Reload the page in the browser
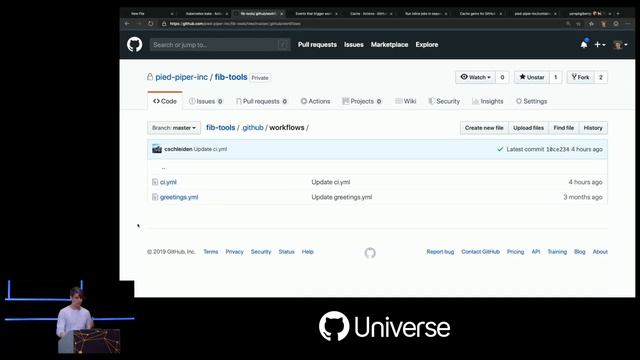 pyautogui.click(x=151, y=24)
